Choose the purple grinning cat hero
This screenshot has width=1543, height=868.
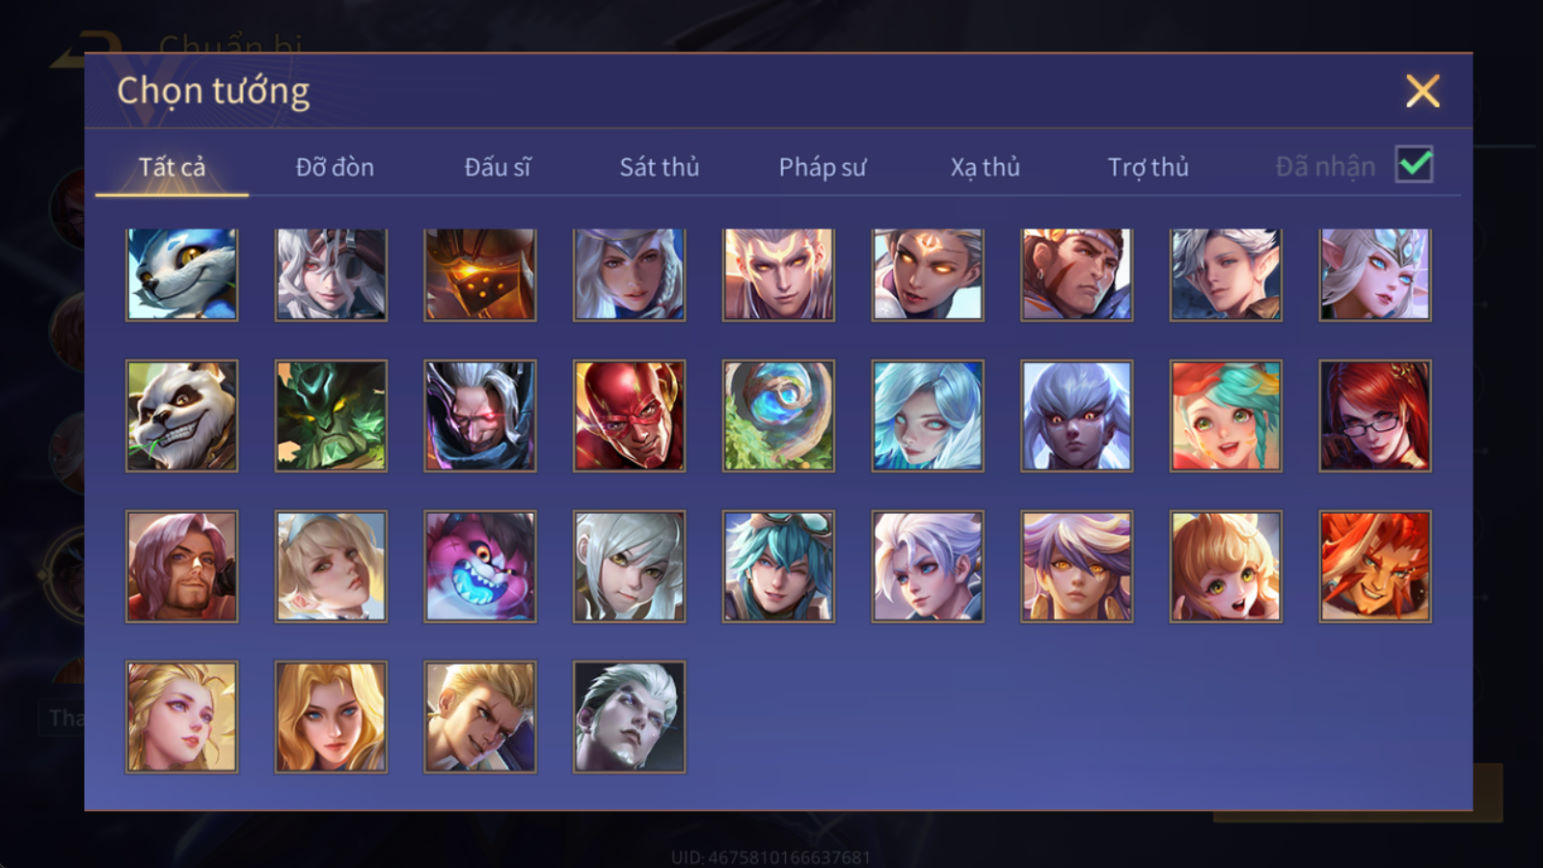coord(480,566)
